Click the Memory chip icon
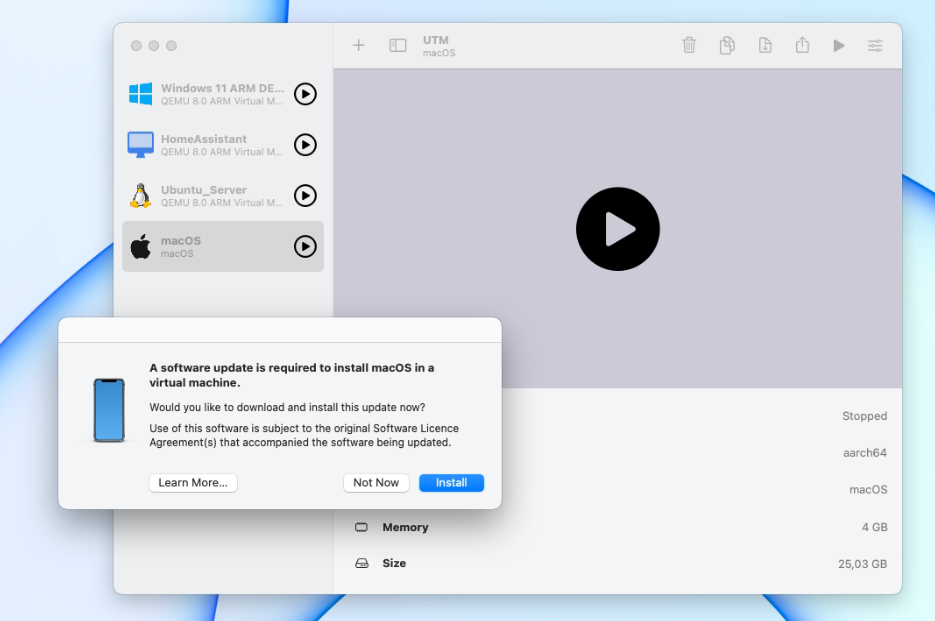The width and height of the screenshot is (935, 621). point(361,527)
